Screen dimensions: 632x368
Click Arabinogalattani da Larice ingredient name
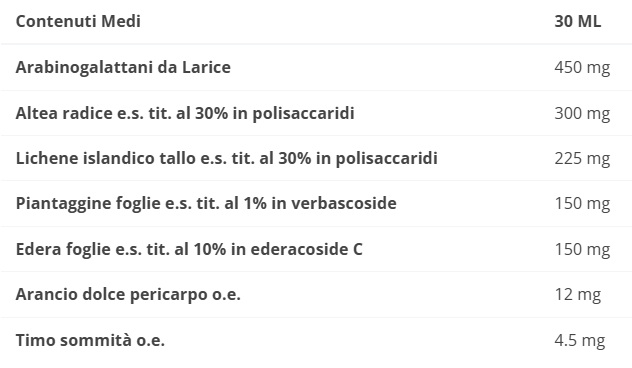123,67
